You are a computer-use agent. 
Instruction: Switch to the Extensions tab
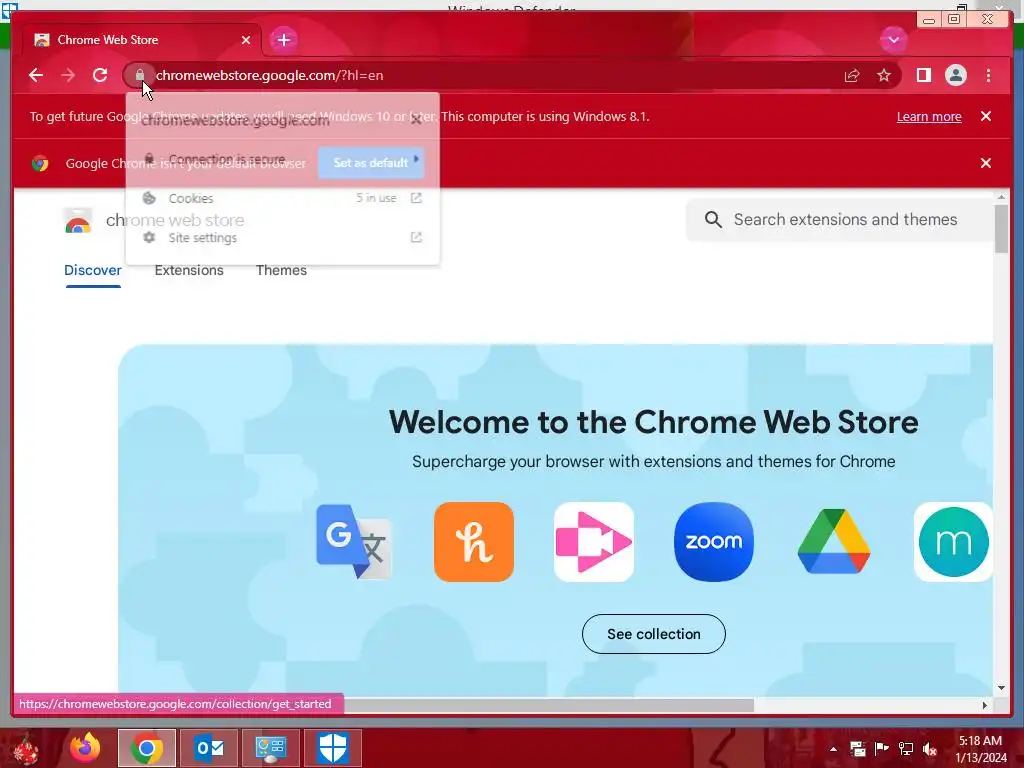coord(189,270)
